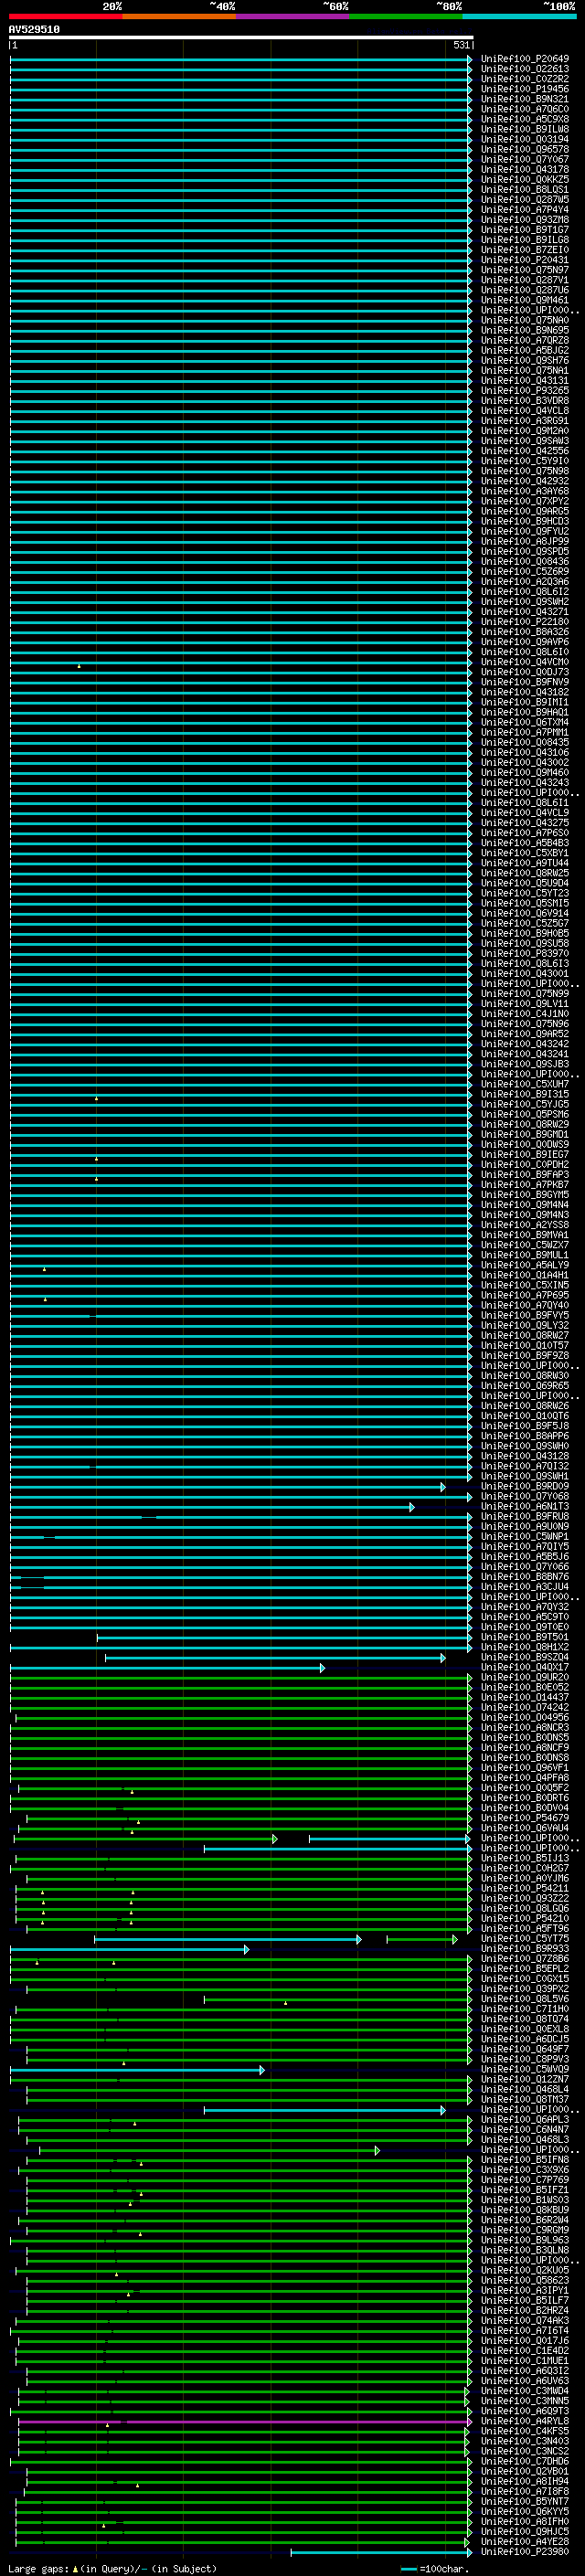Select hit label UniRef100_B5IFN8
Screen dimensions: 585x2576
(525, 2160)
